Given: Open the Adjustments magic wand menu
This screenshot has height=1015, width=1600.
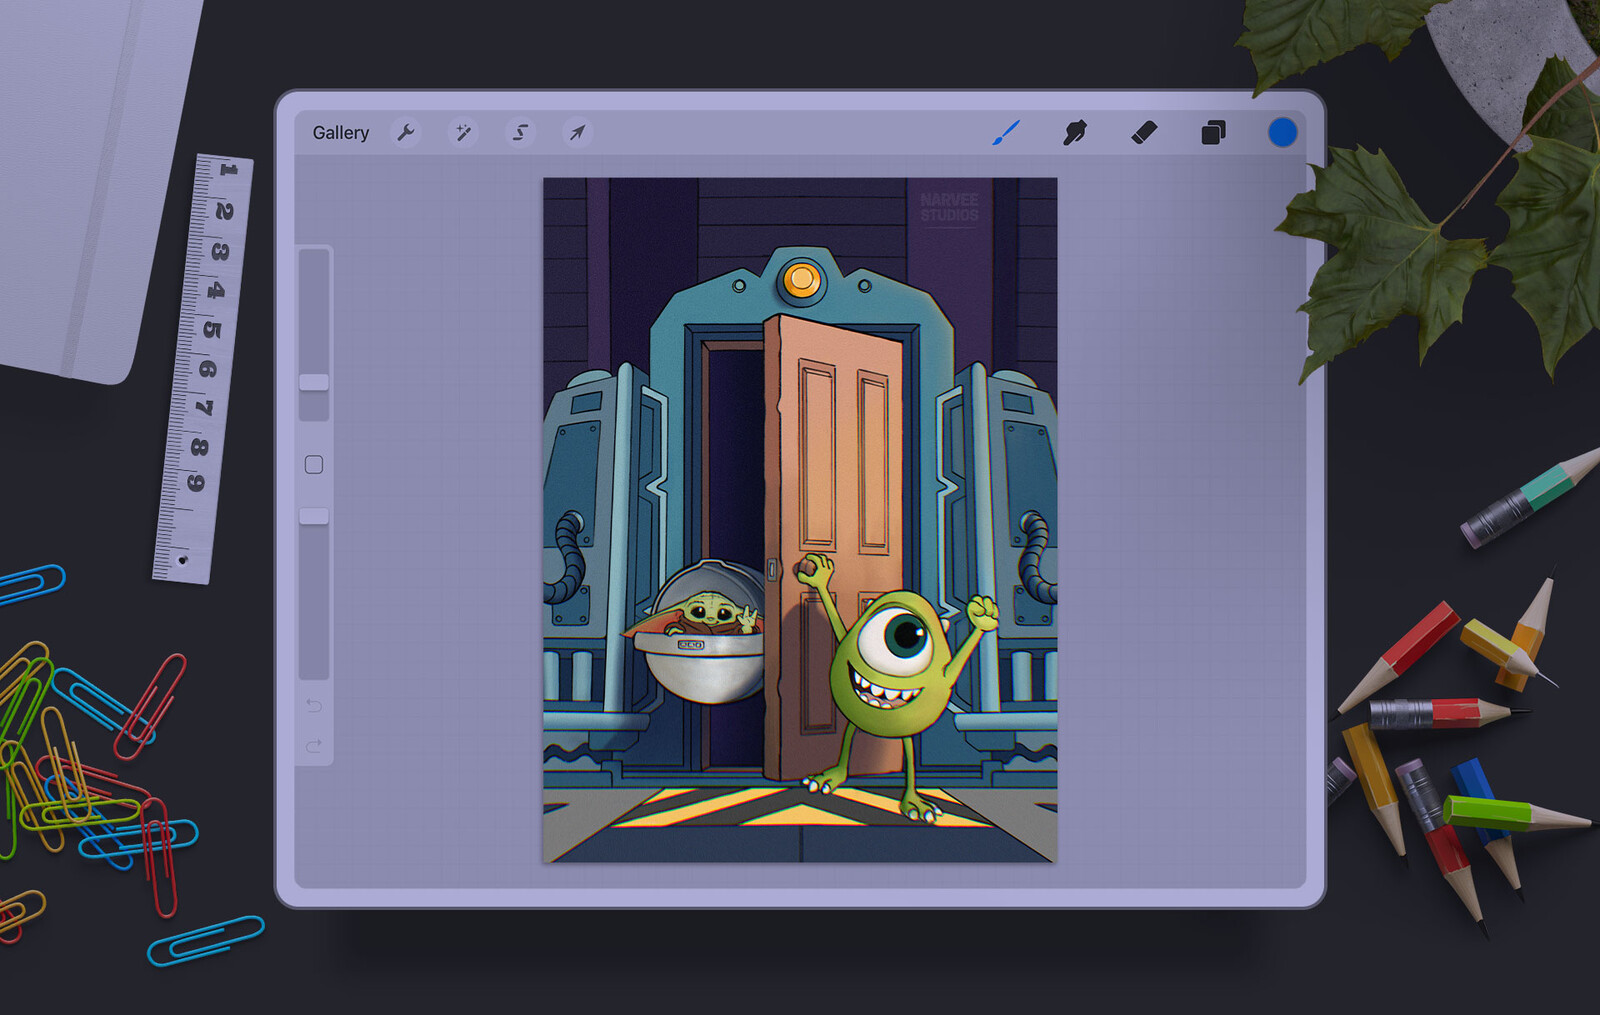Looking at the screenshot, I should point(463,133).
